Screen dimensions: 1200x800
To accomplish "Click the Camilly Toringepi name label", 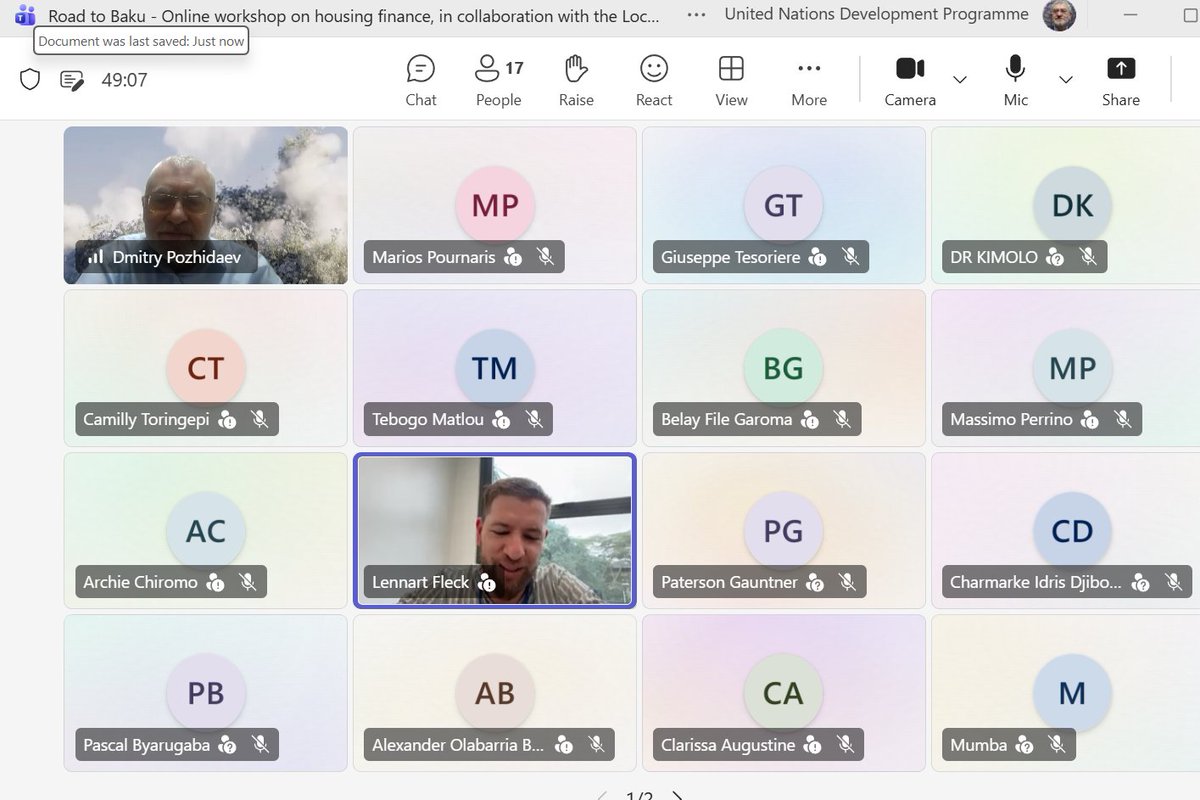I will [146, 420].
